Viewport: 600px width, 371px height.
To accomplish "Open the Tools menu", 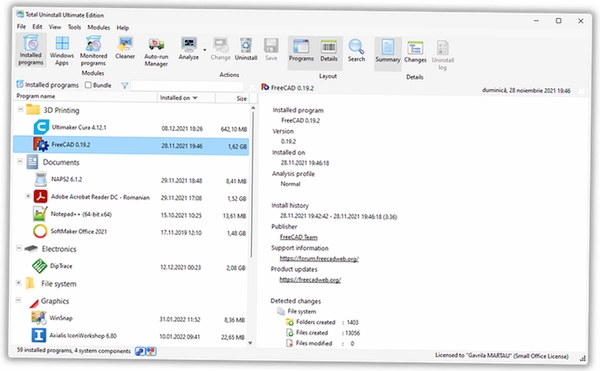I will click(x=74, y=27).
